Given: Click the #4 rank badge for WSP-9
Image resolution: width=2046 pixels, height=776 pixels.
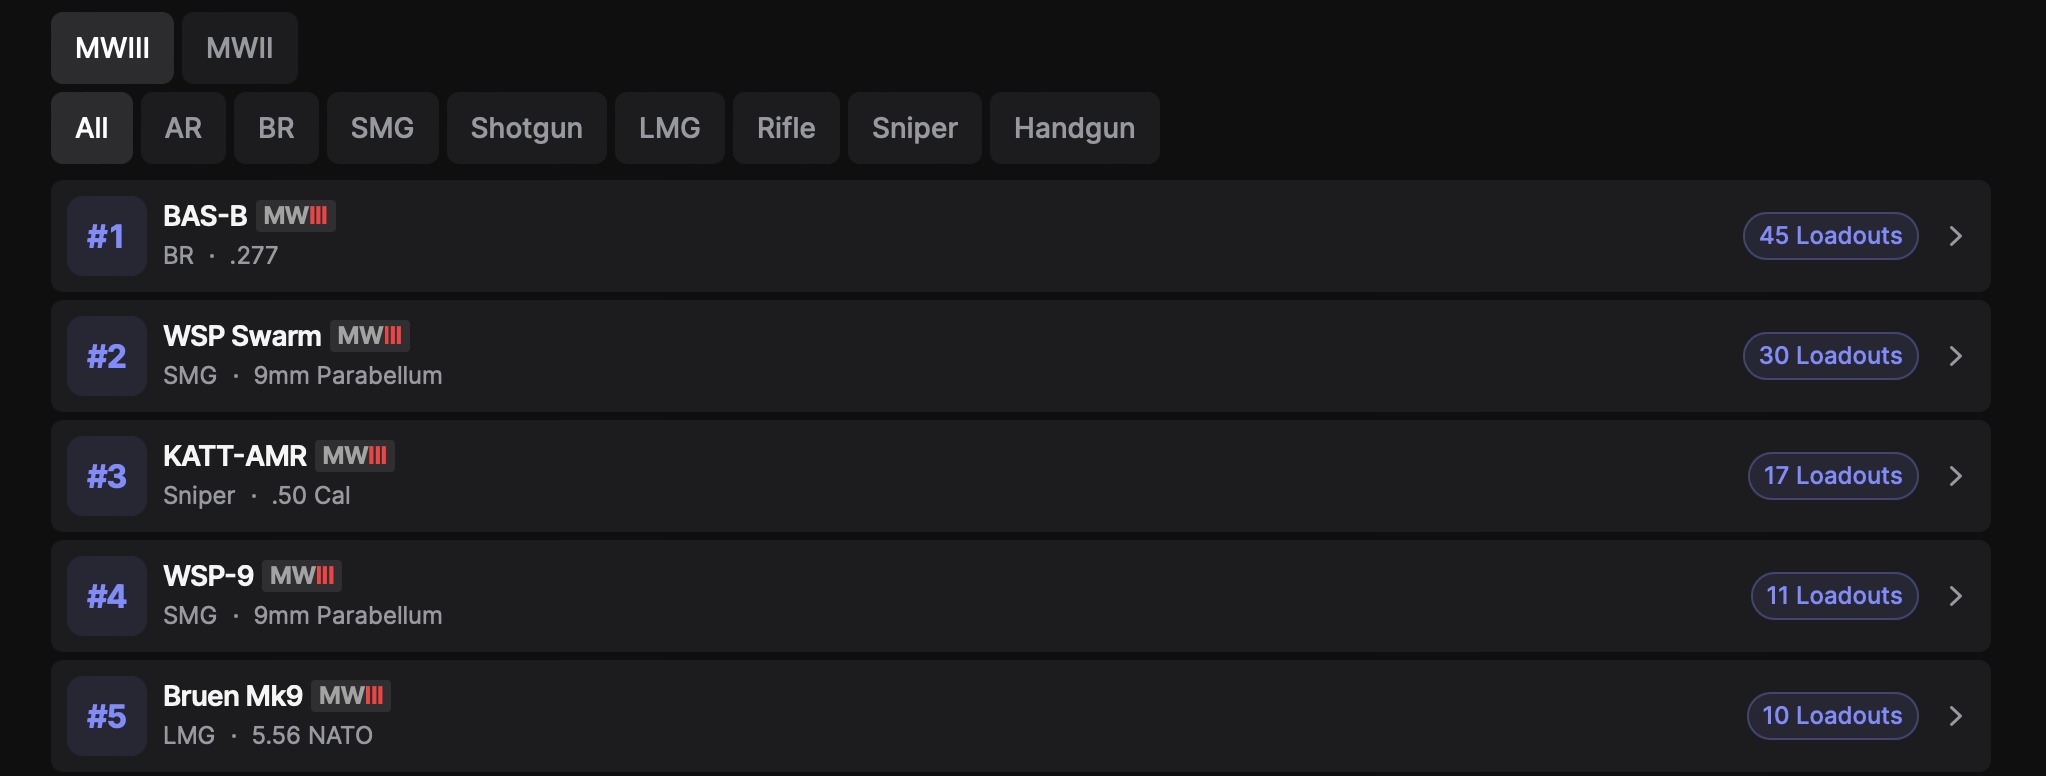Looking at the screenshot, I should 106,596.
